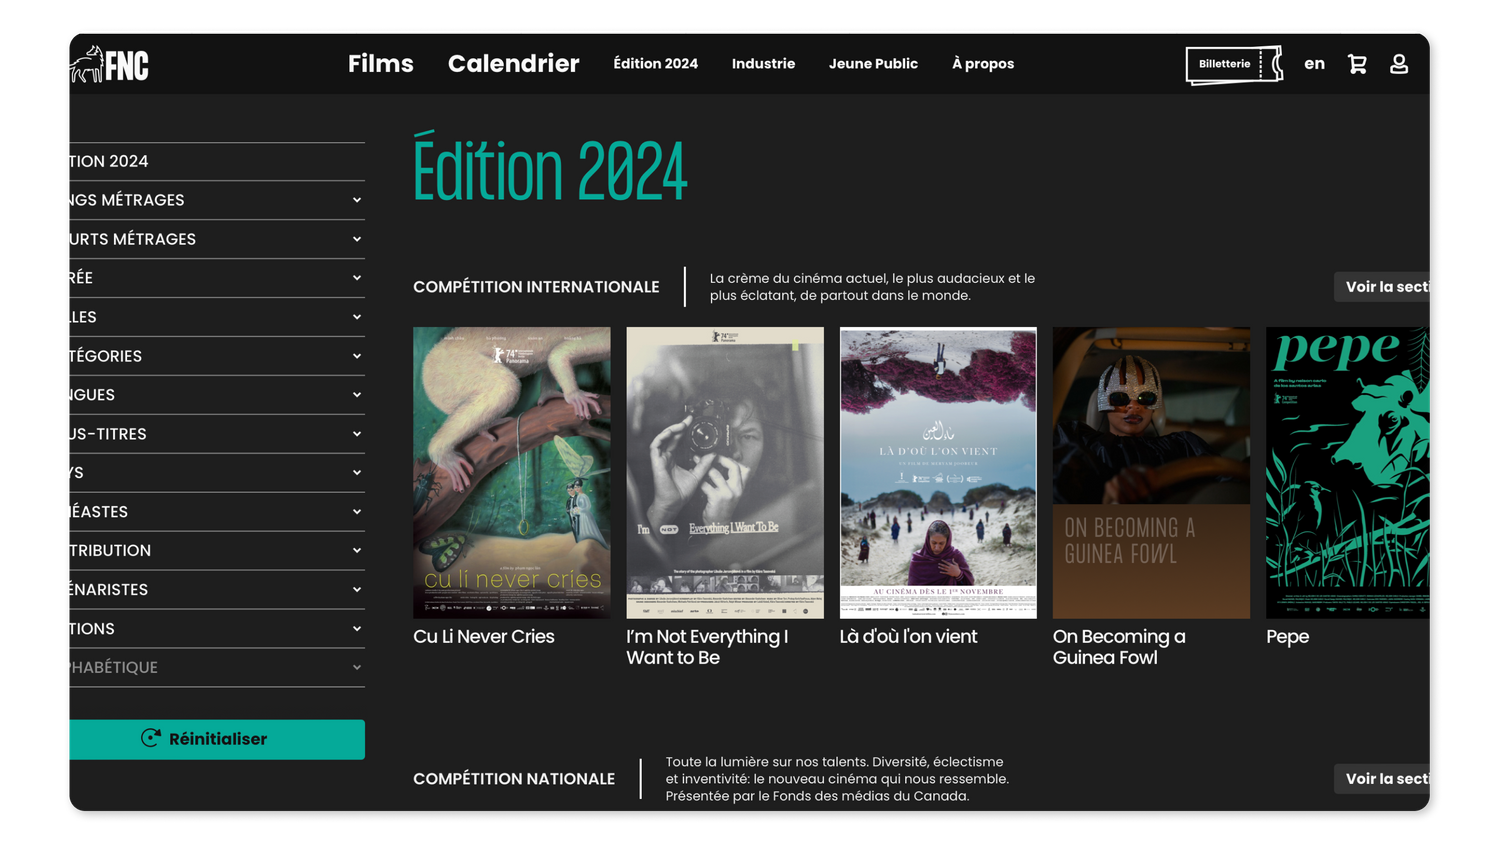Expand the Cinéastes filter

click(217, 512)
